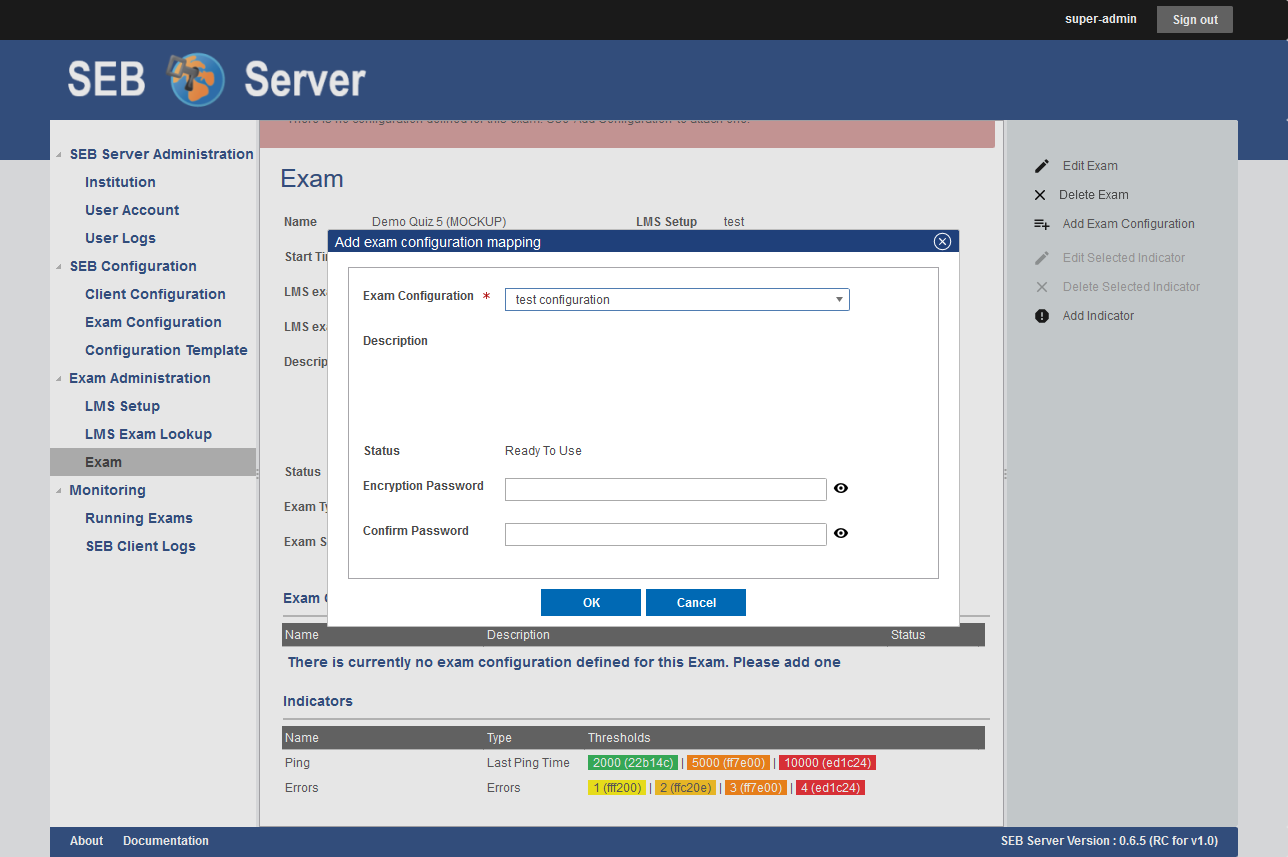Open the Exam Configuration dropdown
This screenshot has width=1288, height=857.
click(x=677, y=299)
